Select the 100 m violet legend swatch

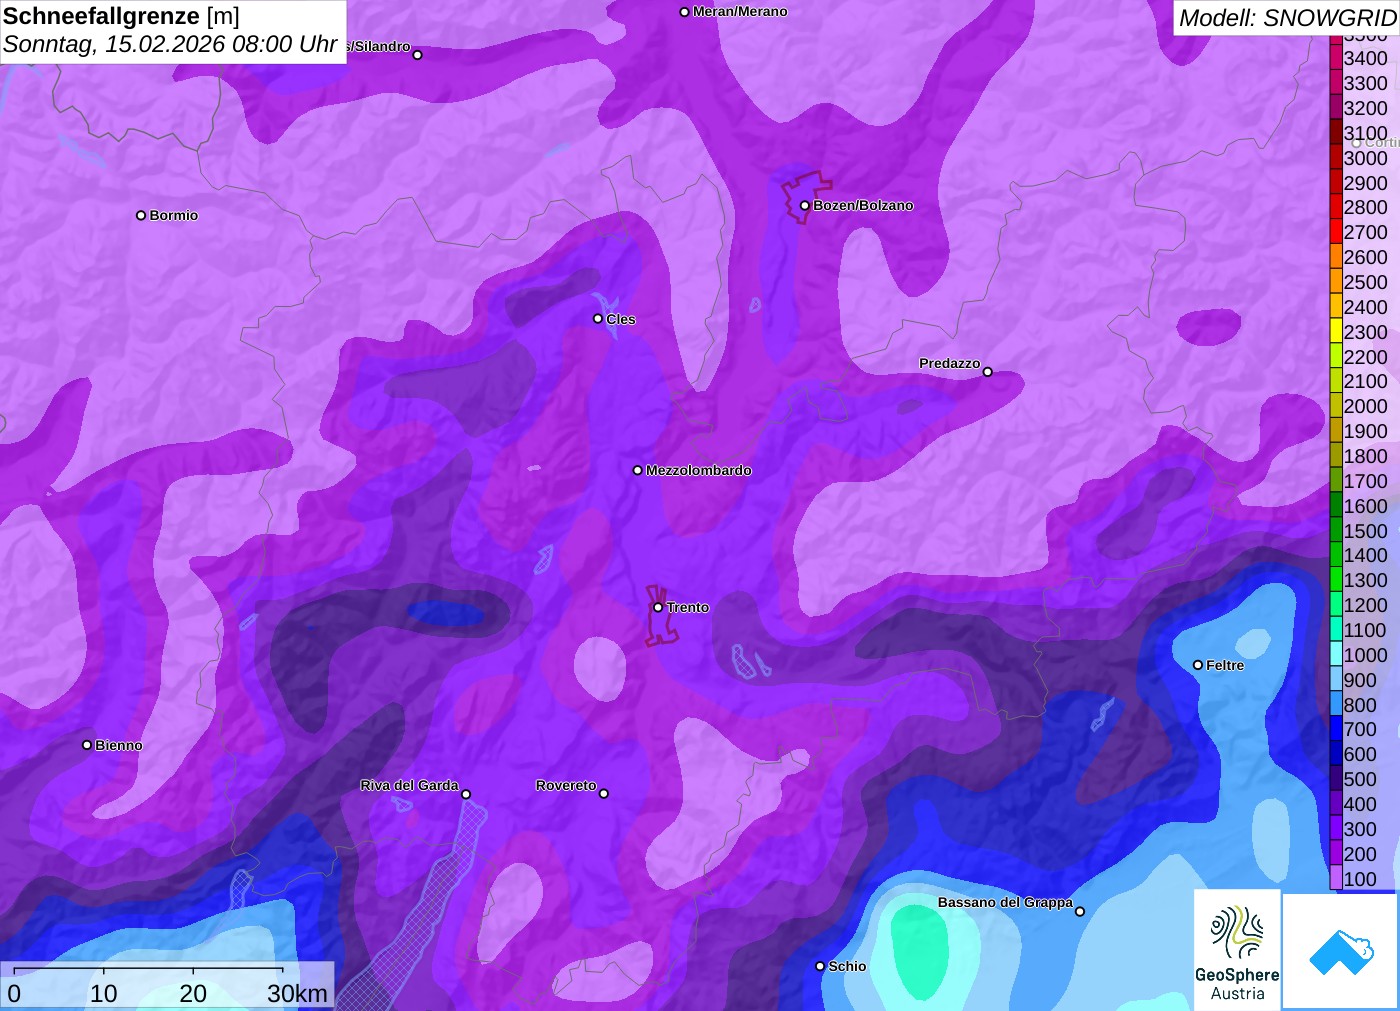click(1336, 878)
